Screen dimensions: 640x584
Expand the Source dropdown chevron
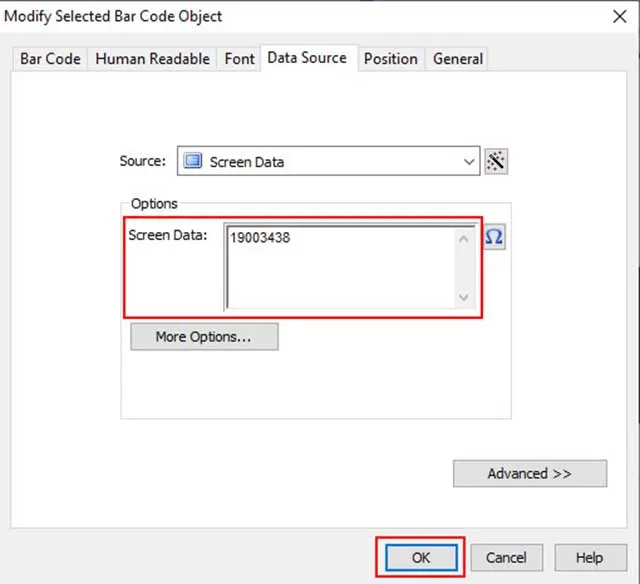(x=470, y=161)
